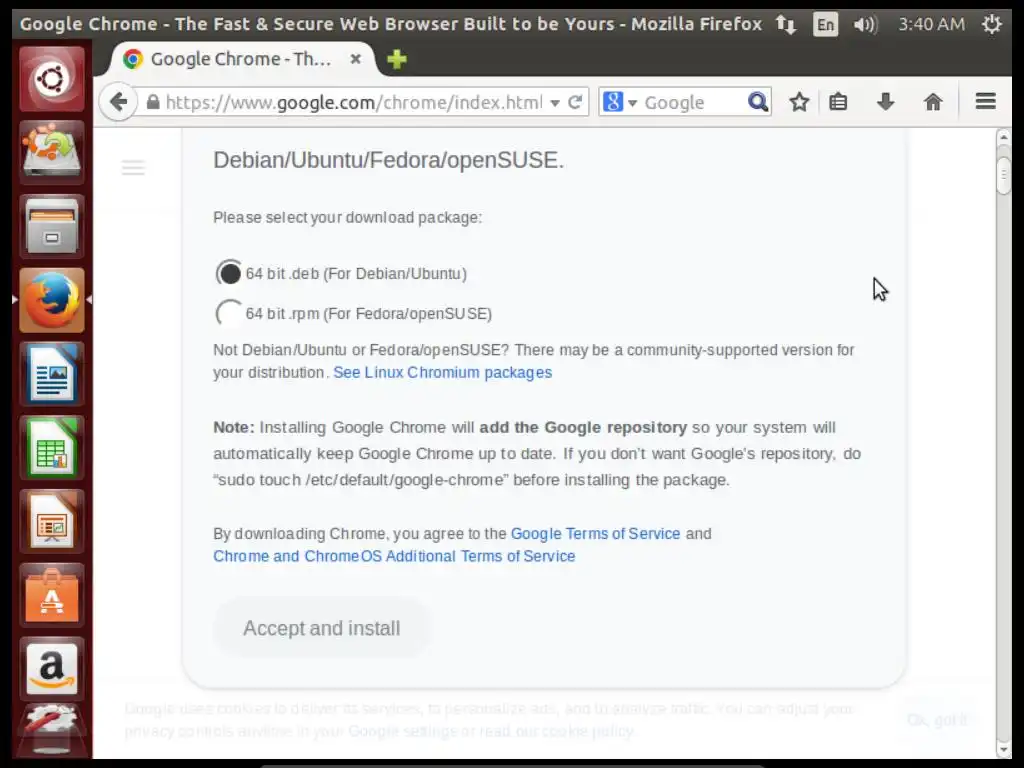Open the system power gear menu
Screen dimensions: 1024x768
click(x=991, y=25)
